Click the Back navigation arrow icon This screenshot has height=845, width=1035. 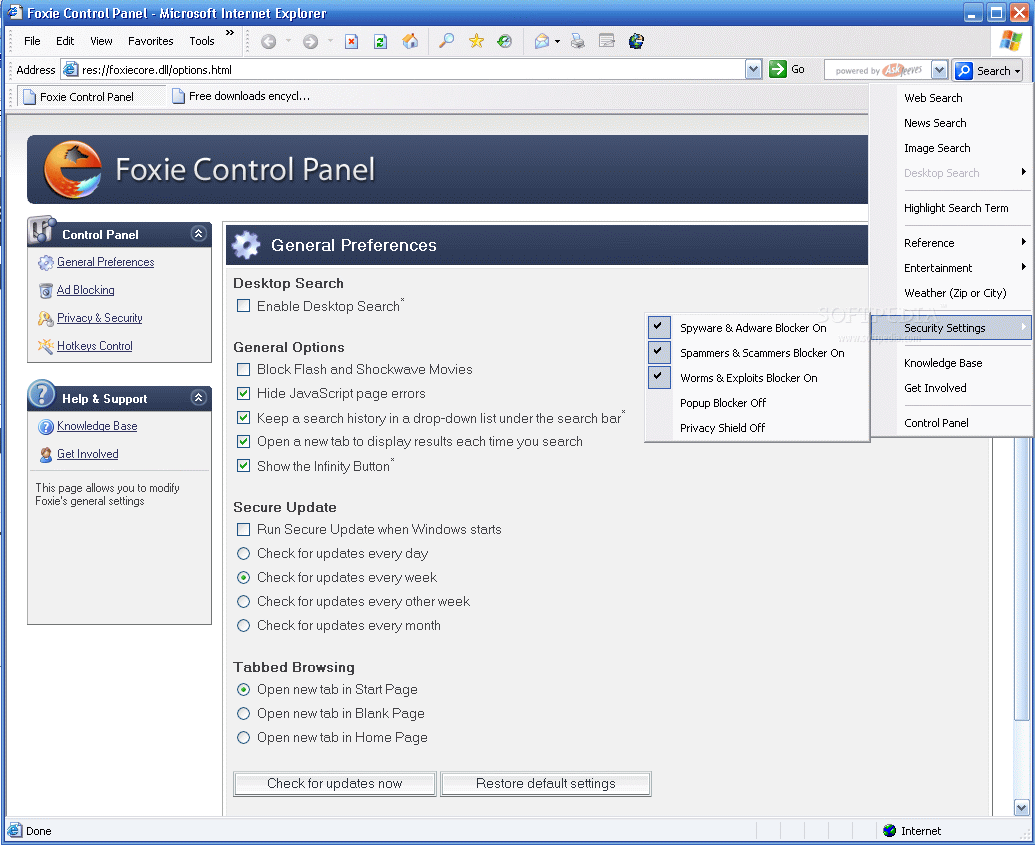pos(269,42)
